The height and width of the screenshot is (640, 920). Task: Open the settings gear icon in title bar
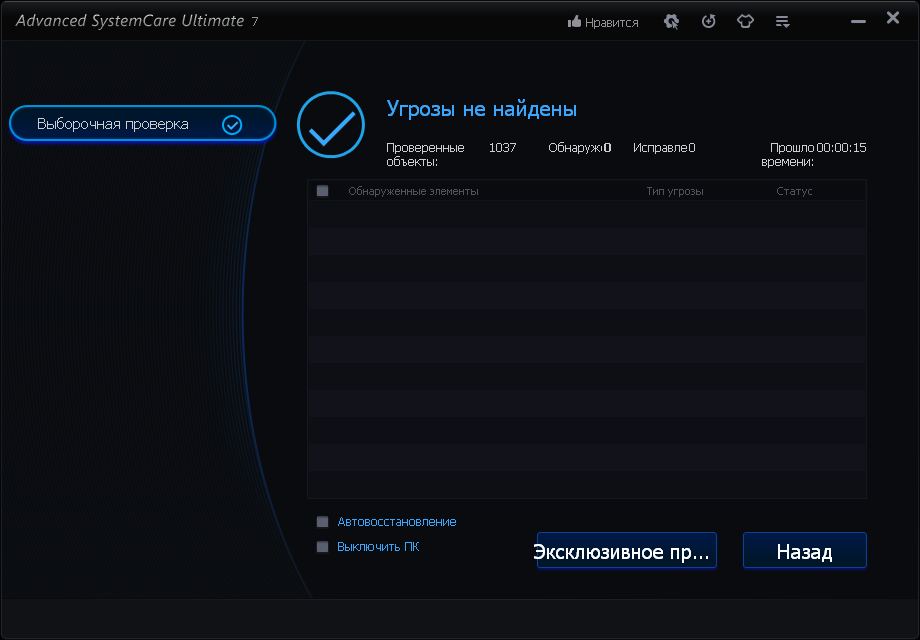(x=671, y=22)
